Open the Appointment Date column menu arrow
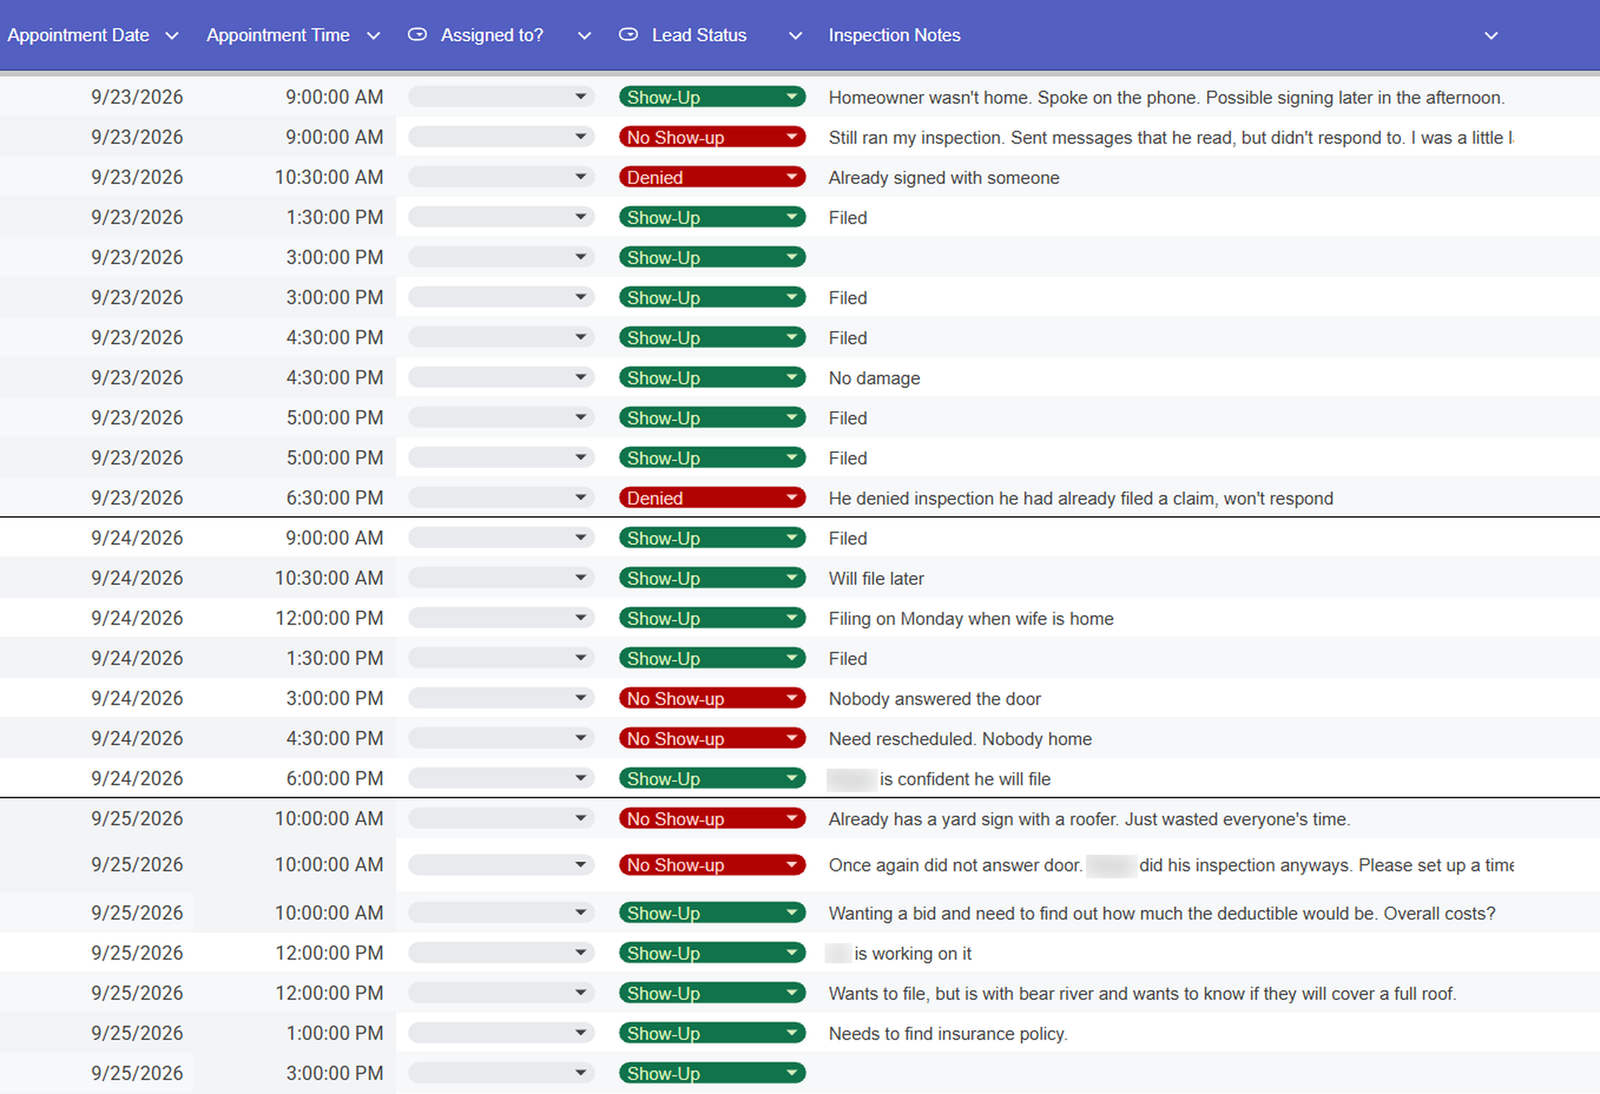Image resolution: width=1600 pixels, height=1094 pixels. pos(172,36)
